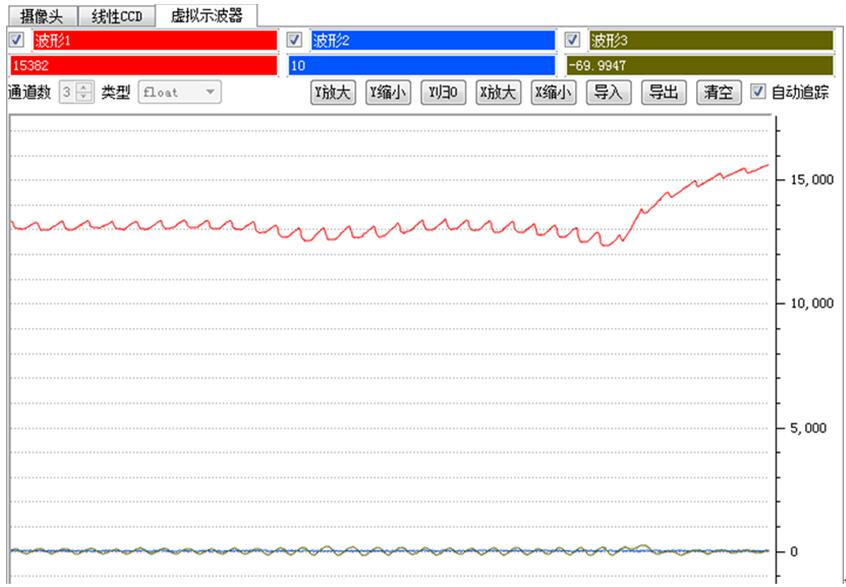Click the olive 波形3 name field
This screenshot has height=587, width=846.
point(711,40)
